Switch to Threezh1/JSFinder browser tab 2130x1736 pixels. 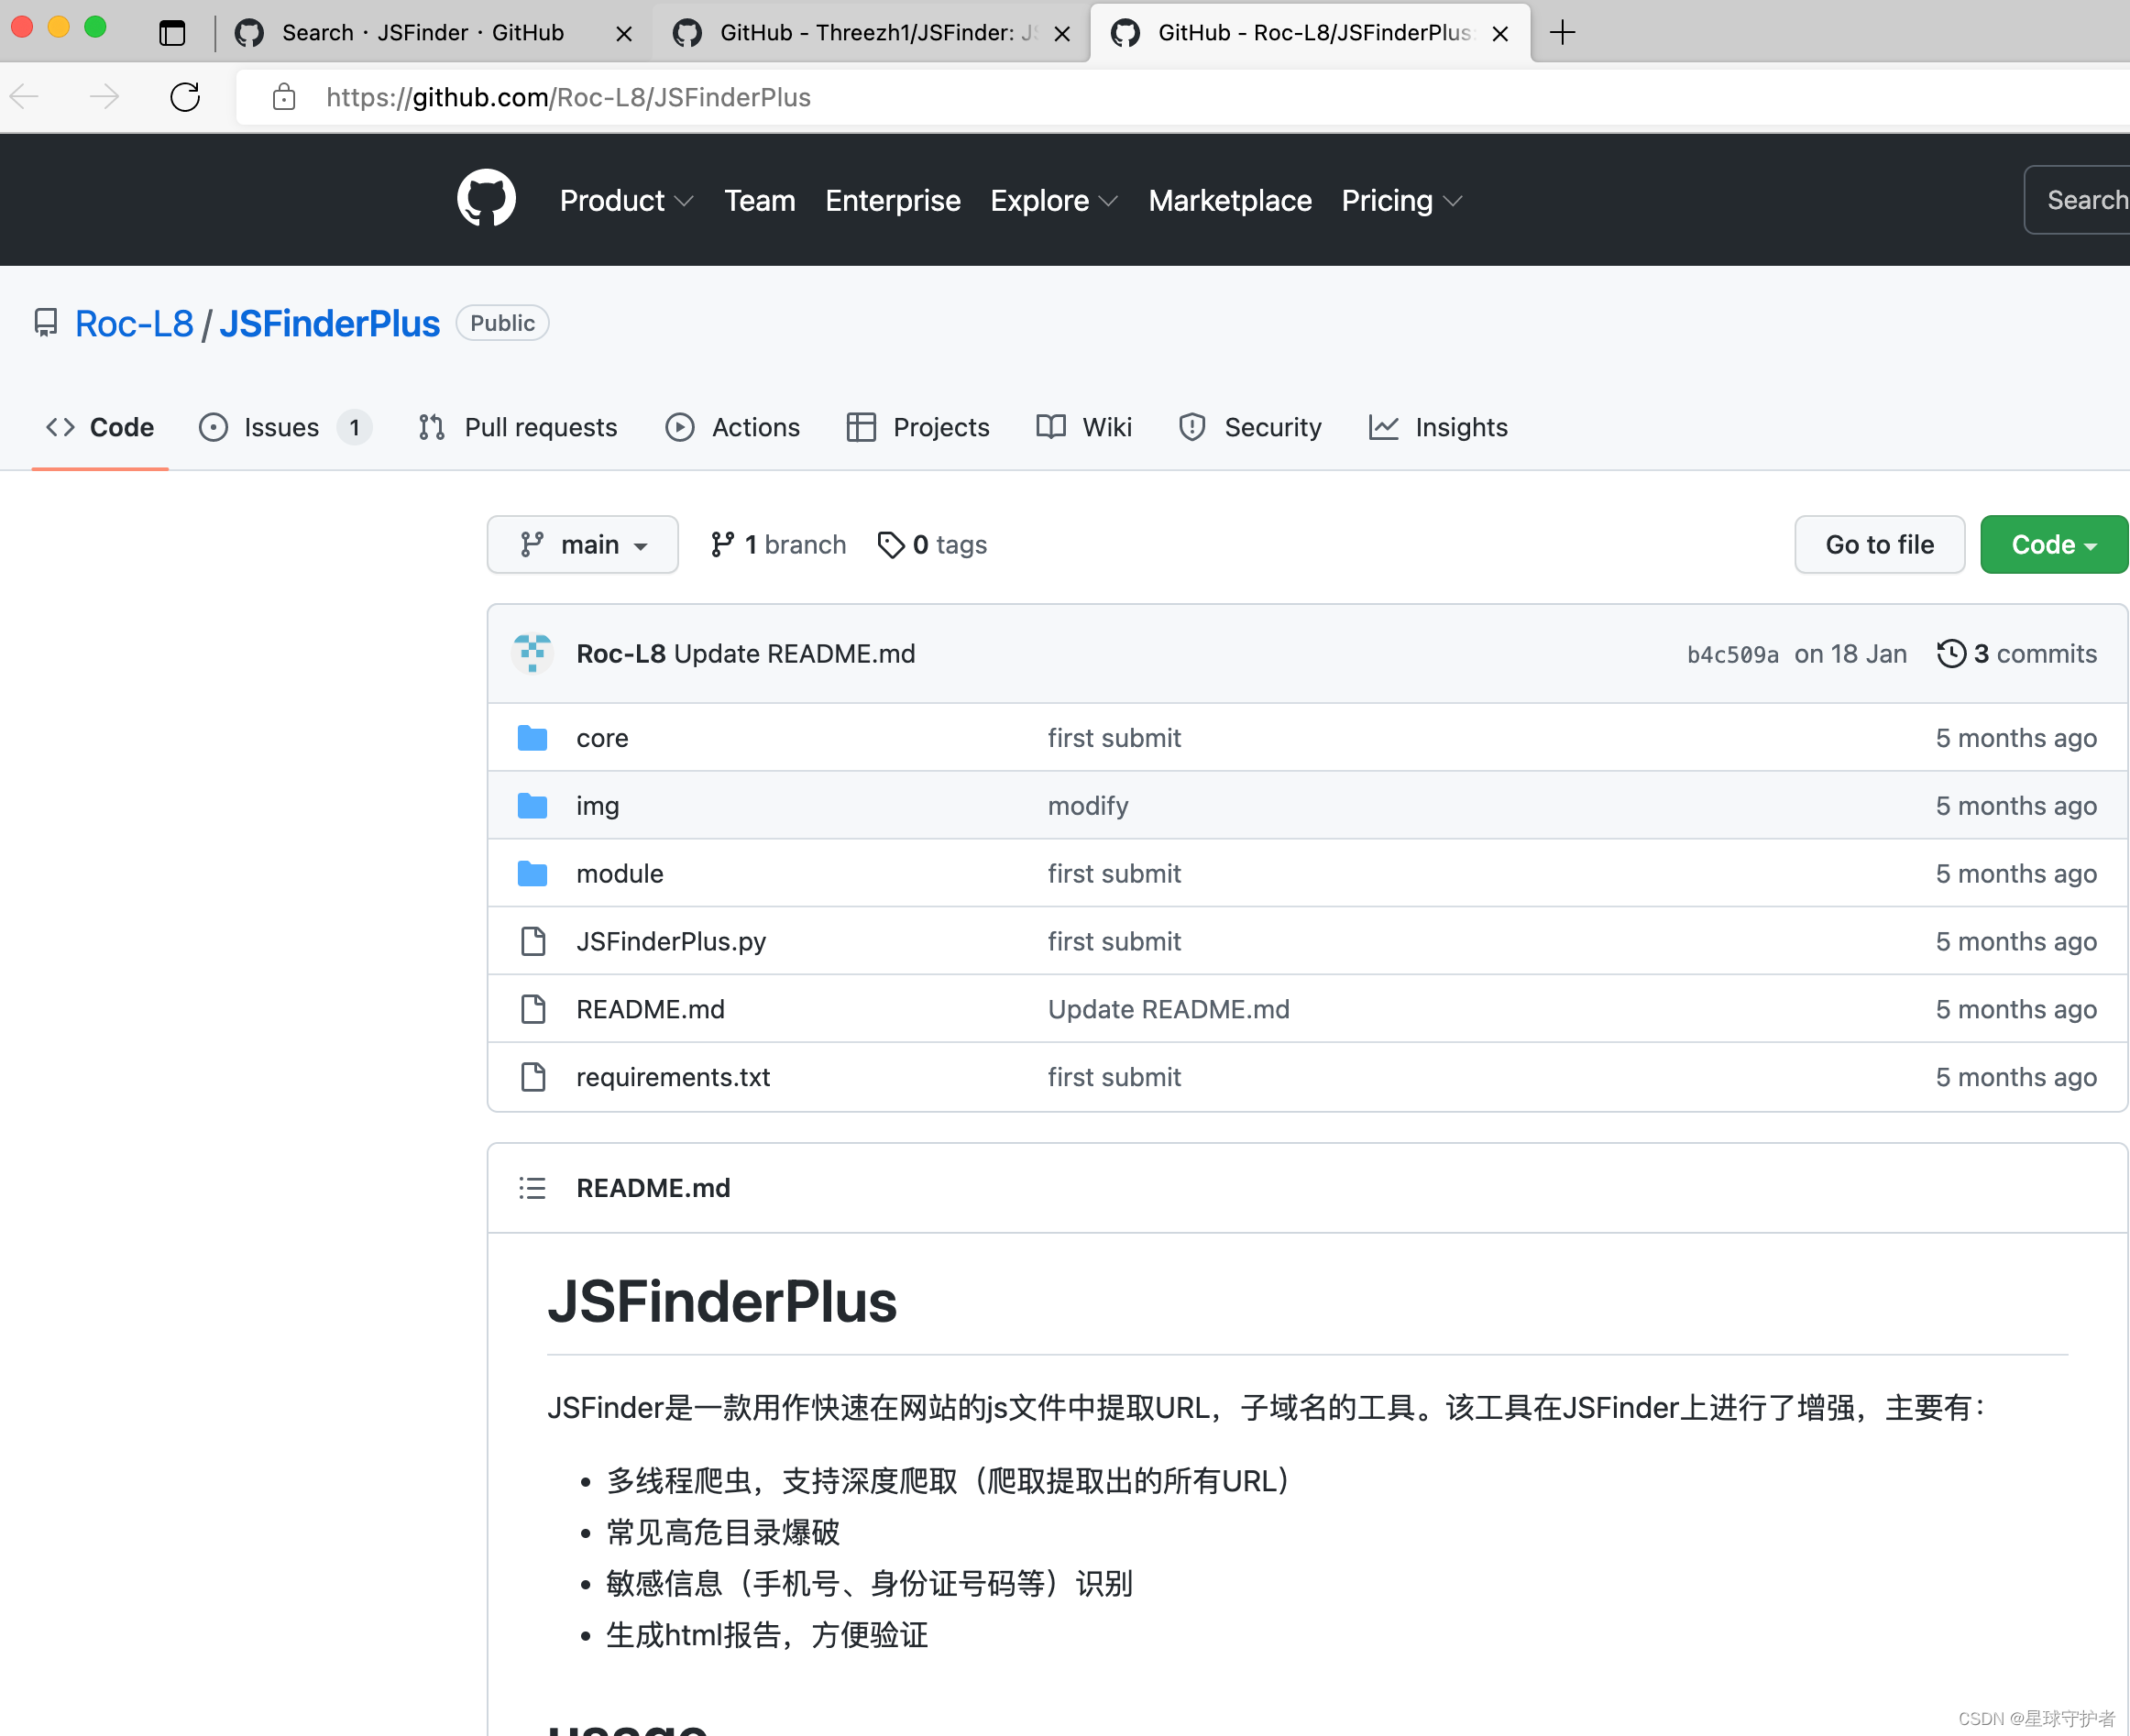(x=868, y=33)
